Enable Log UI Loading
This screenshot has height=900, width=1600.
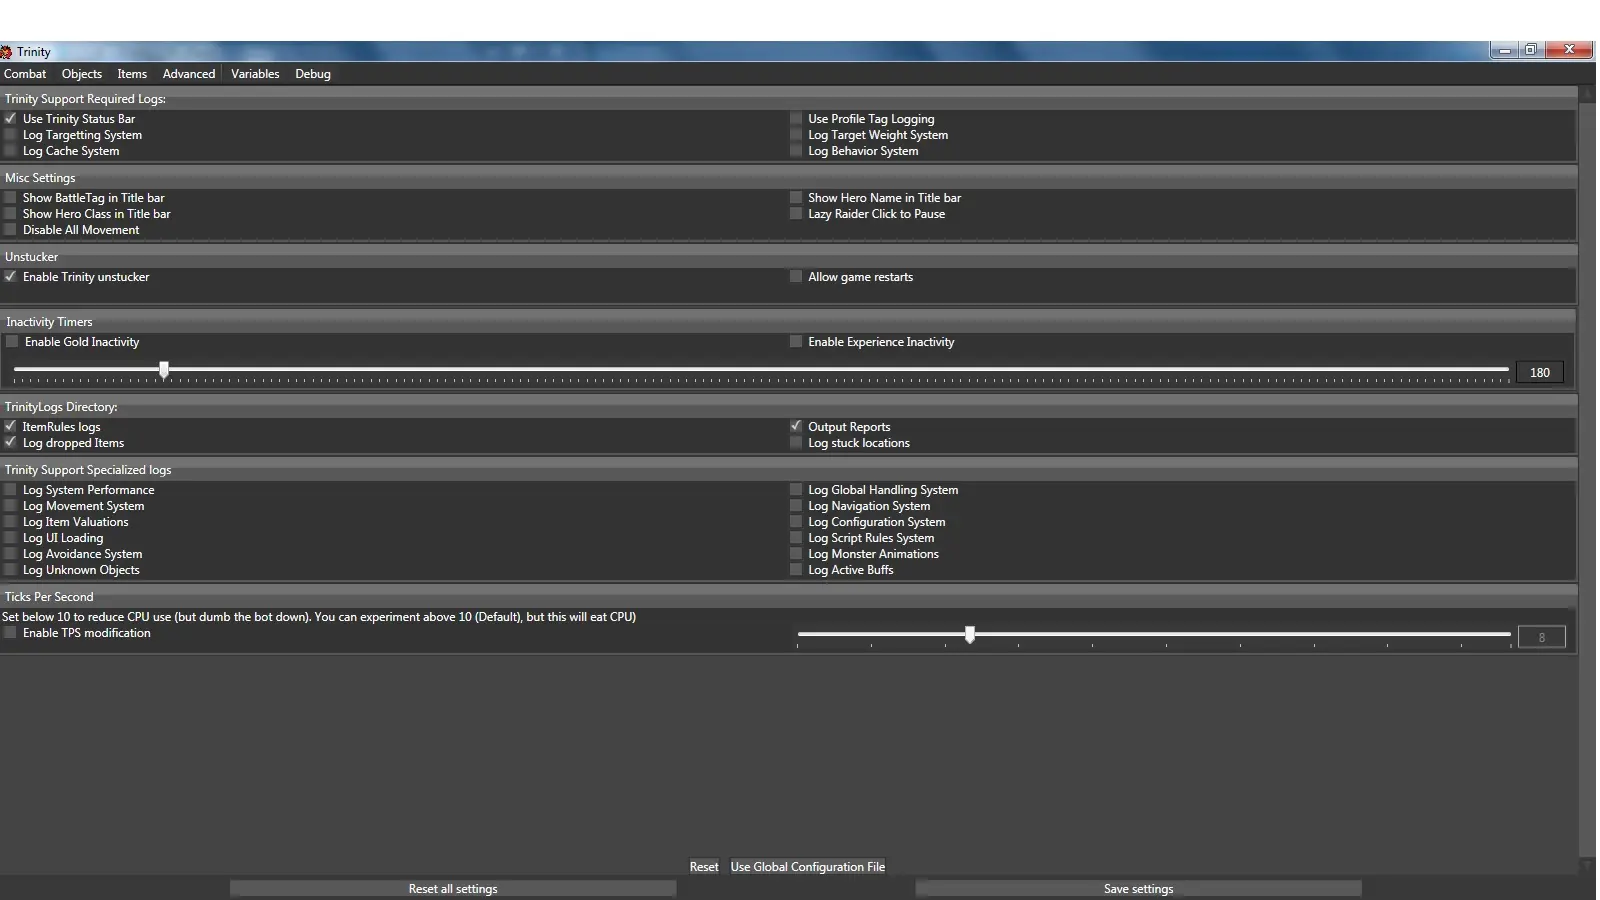[11, 537]
